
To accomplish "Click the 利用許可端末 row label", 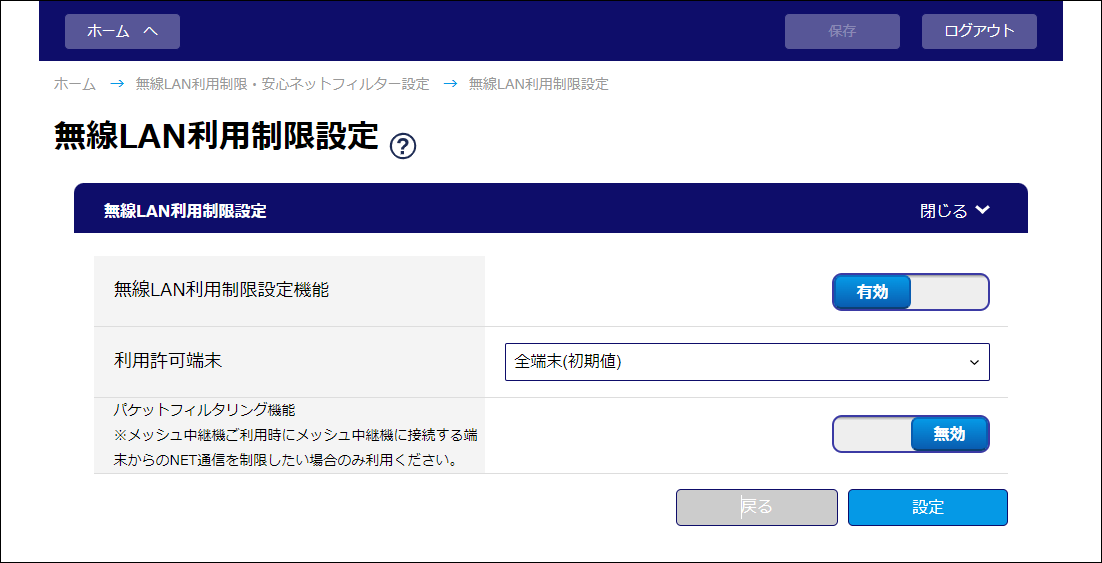I will [165, 362].
